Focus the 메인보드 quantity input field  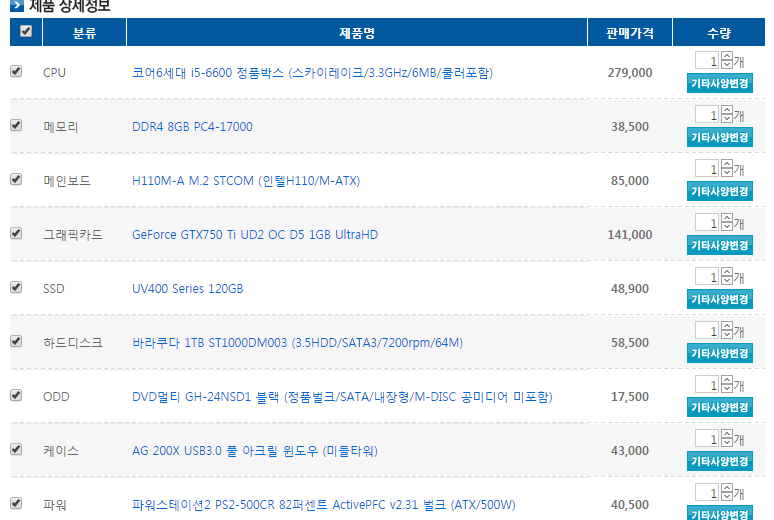pyautogui.click(x=707, y=168)
